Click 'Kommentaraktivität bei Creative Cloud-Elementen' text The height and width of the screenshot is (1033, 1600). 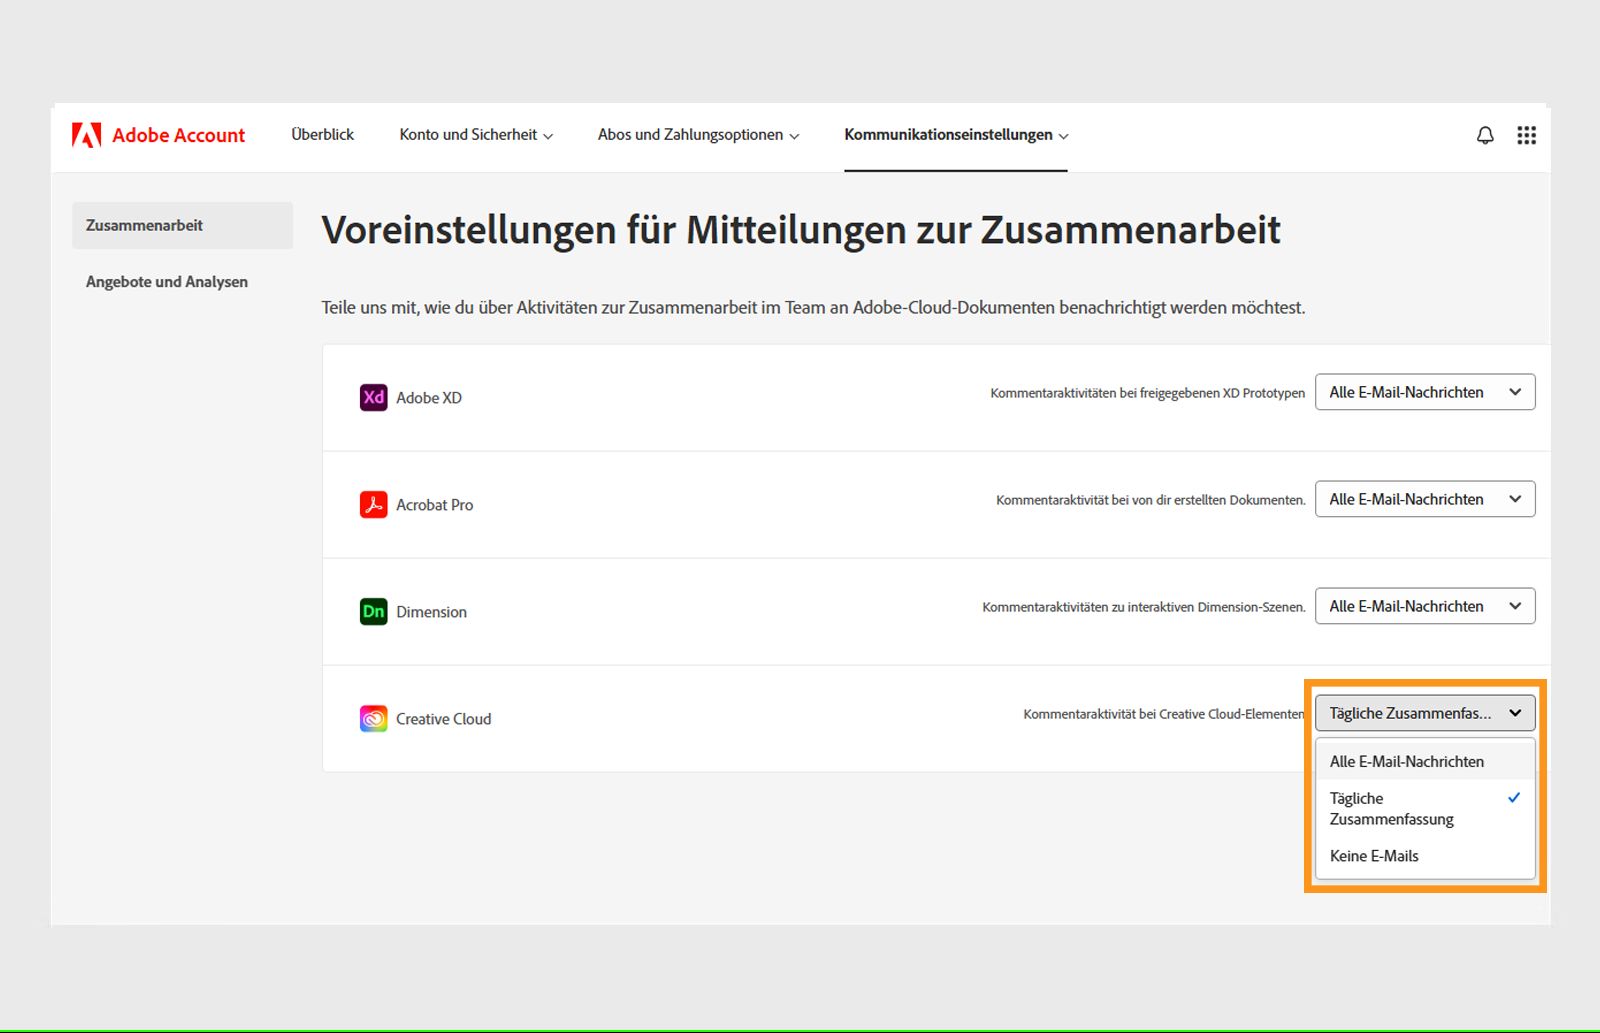click(x=1164, y=714)
